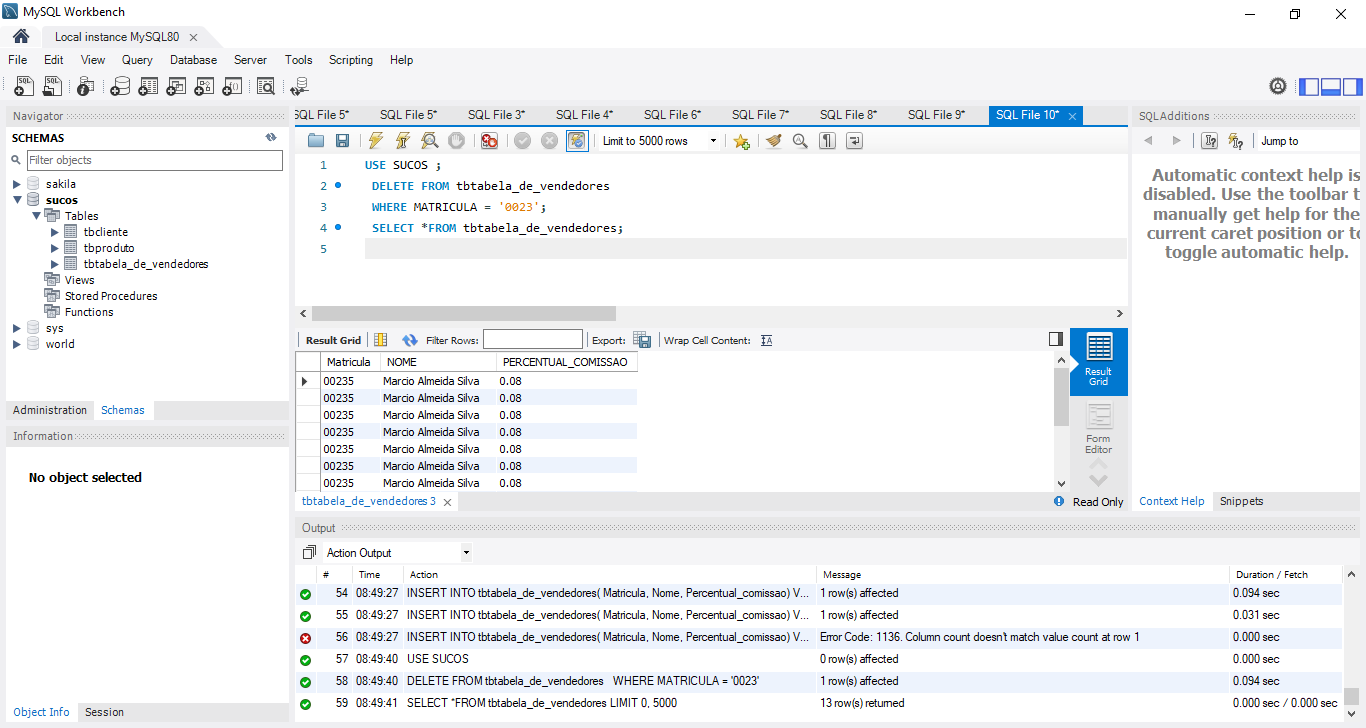Refresh the schemas list
1366x728 pixels.
pyautogui.click(x=271, y=137)
